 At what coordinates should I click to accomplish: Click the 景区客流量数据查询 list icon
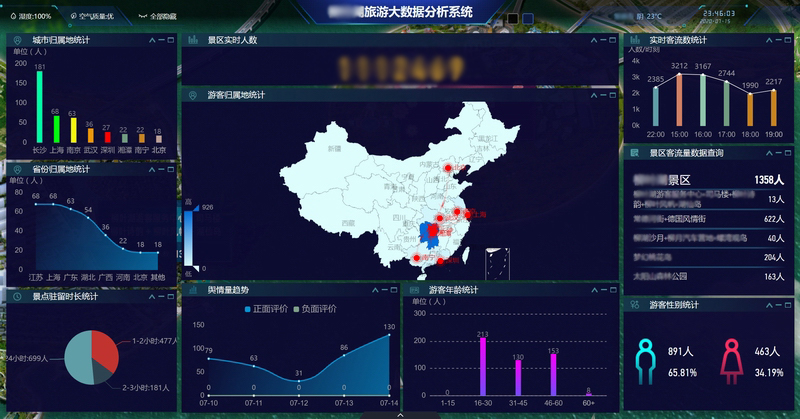634,153
